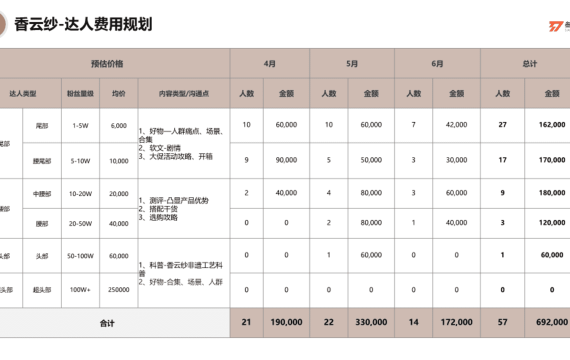Screen dimensions: 570x360
Task: Select the 中腰部 influencer type cell
Action: pos(42,194)
